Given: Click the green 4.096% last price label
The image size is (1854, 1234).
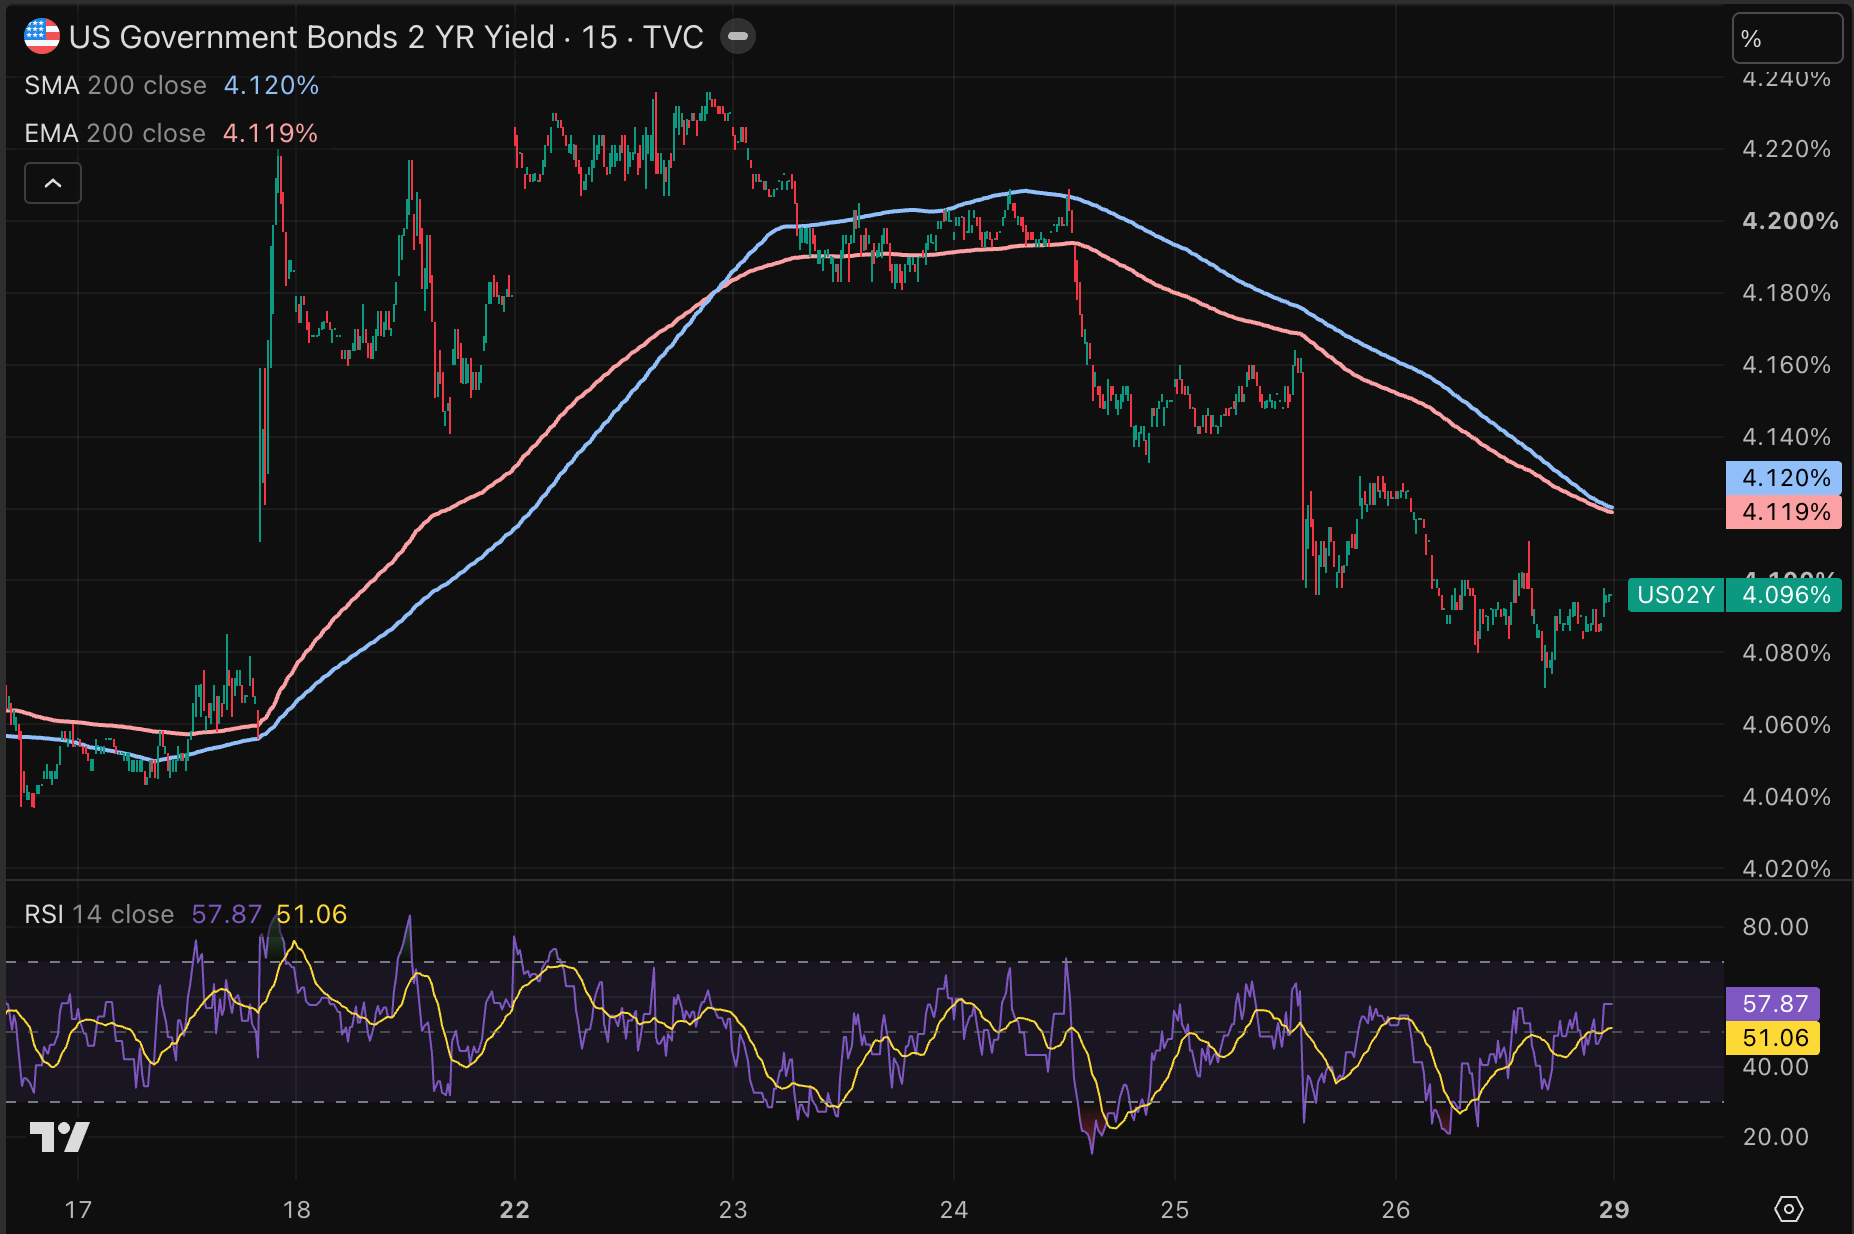Looking at the screenshot, I should 1784,595.
